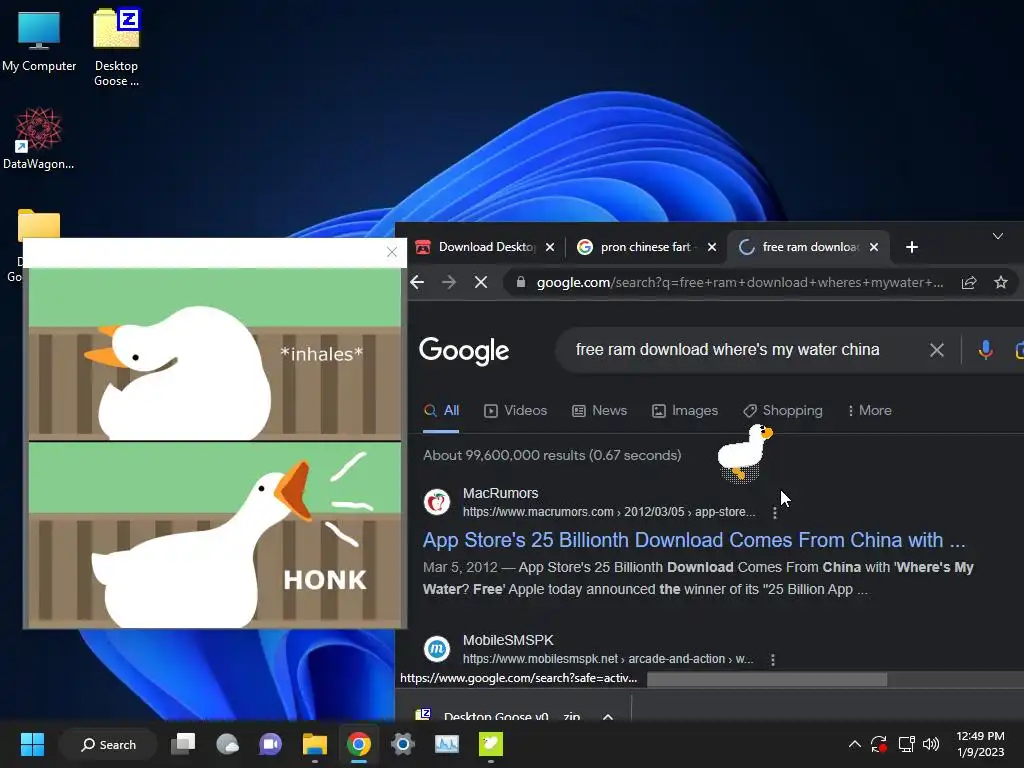Open the Windows Start menu
This screenshot has width=1024, height=768.
(32, 744)
